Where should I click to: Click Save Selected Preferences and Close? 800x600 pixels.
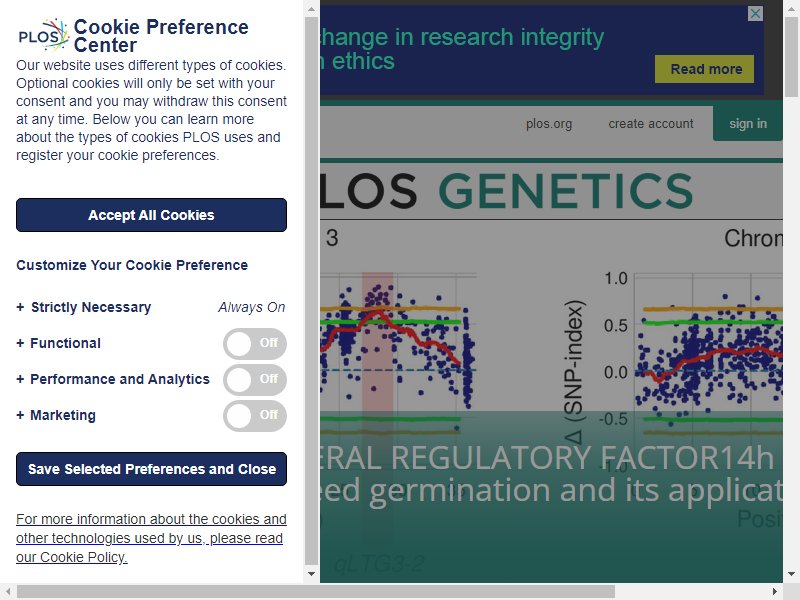tap(152, 469)
